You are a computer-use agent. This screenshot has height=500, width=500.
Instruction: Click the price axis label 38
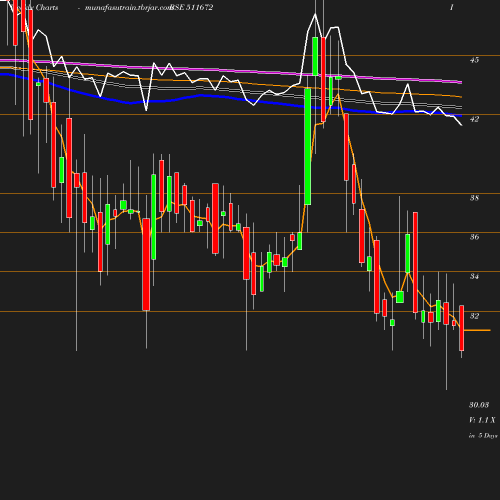[474, 198]
